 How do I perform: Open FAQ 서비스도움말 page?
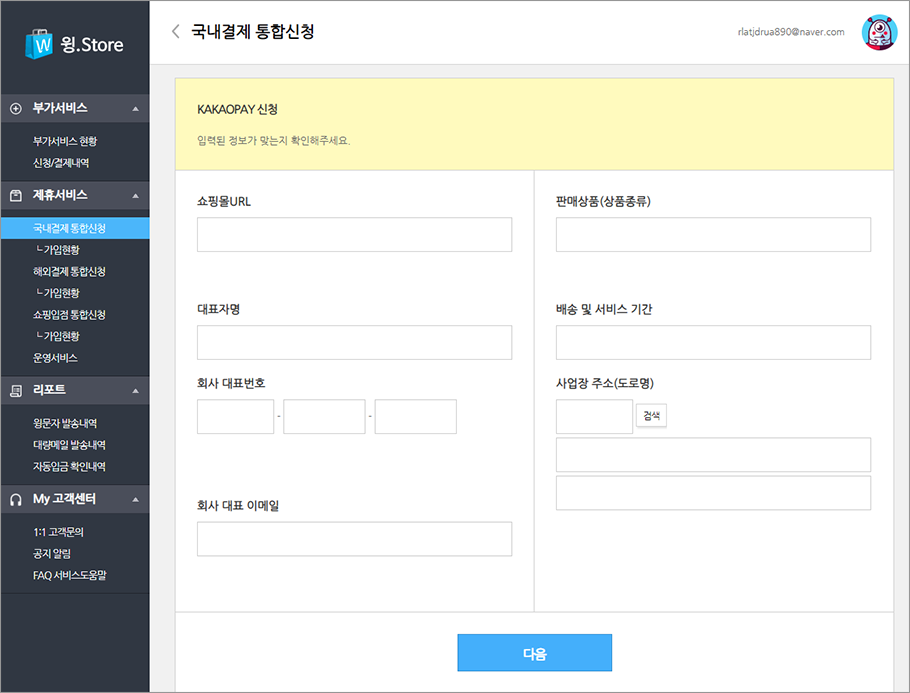[x=70, y=575]
